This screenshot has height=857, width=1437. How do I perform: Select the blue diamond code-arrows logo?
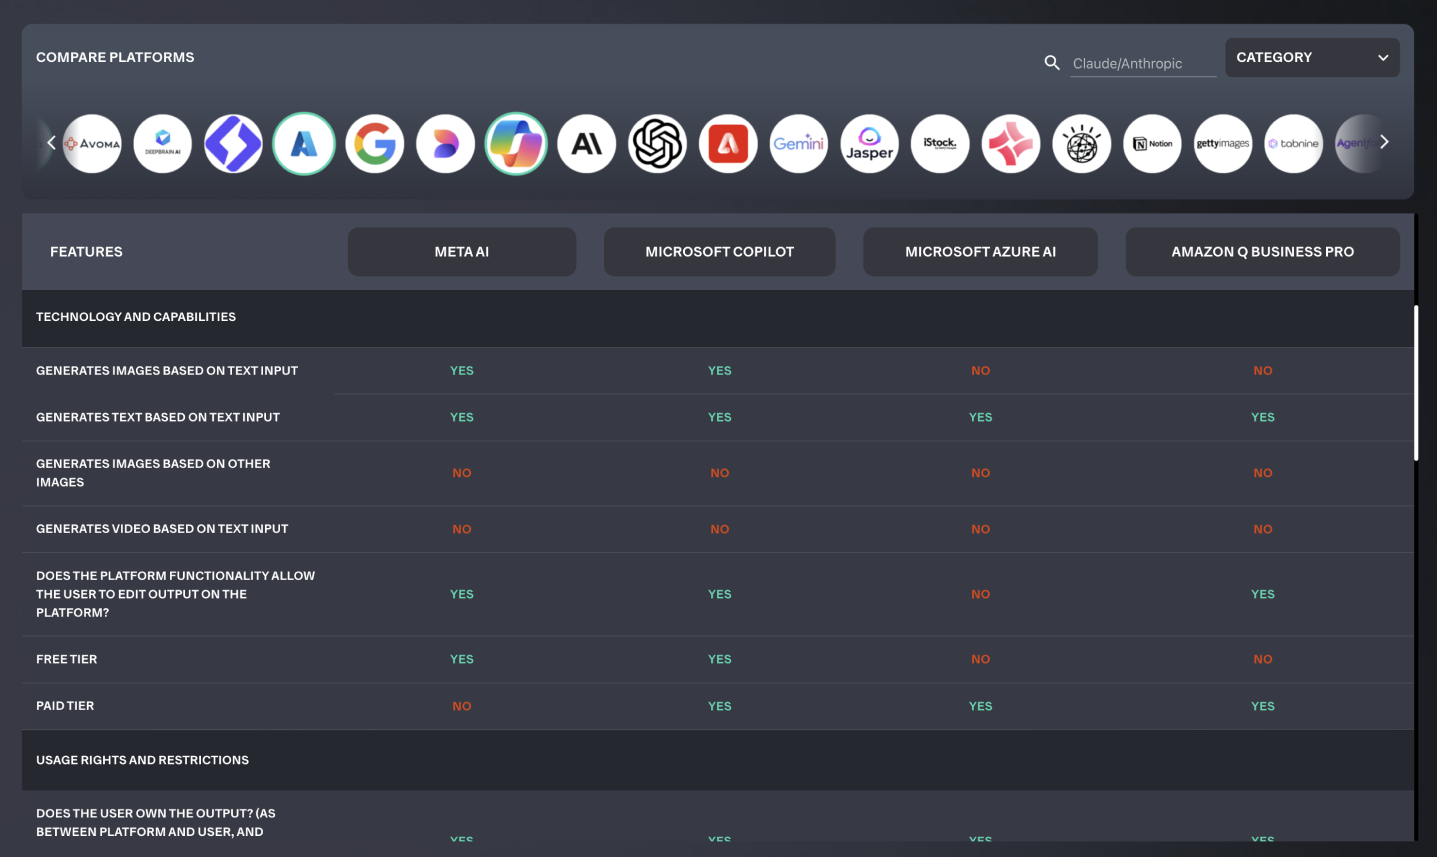(x=233, y=144)
